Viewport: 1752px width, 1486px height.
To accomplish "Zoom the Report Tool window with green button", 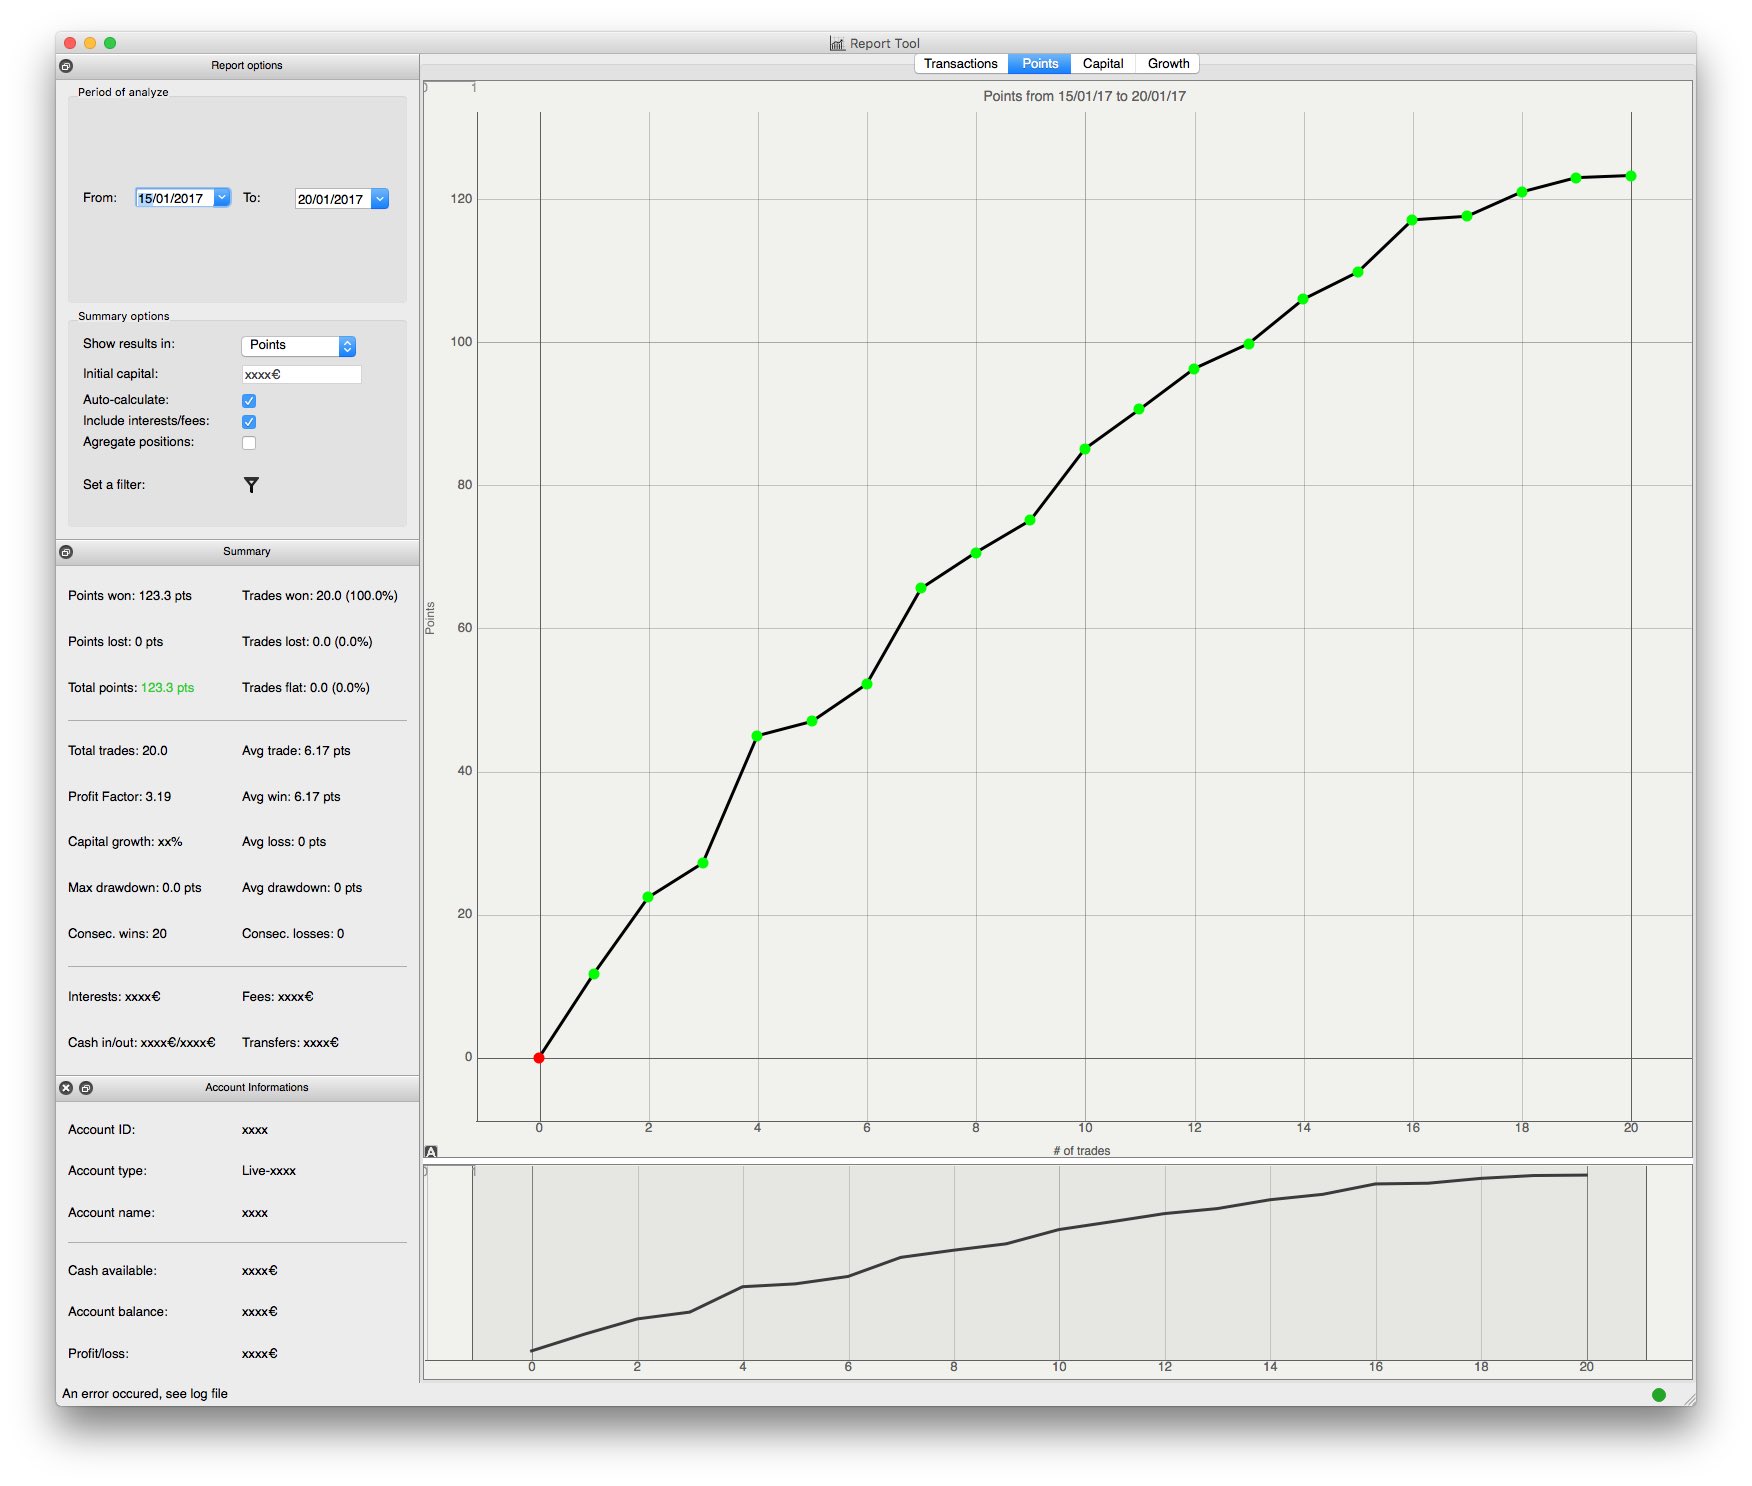I will coord(110,43).
